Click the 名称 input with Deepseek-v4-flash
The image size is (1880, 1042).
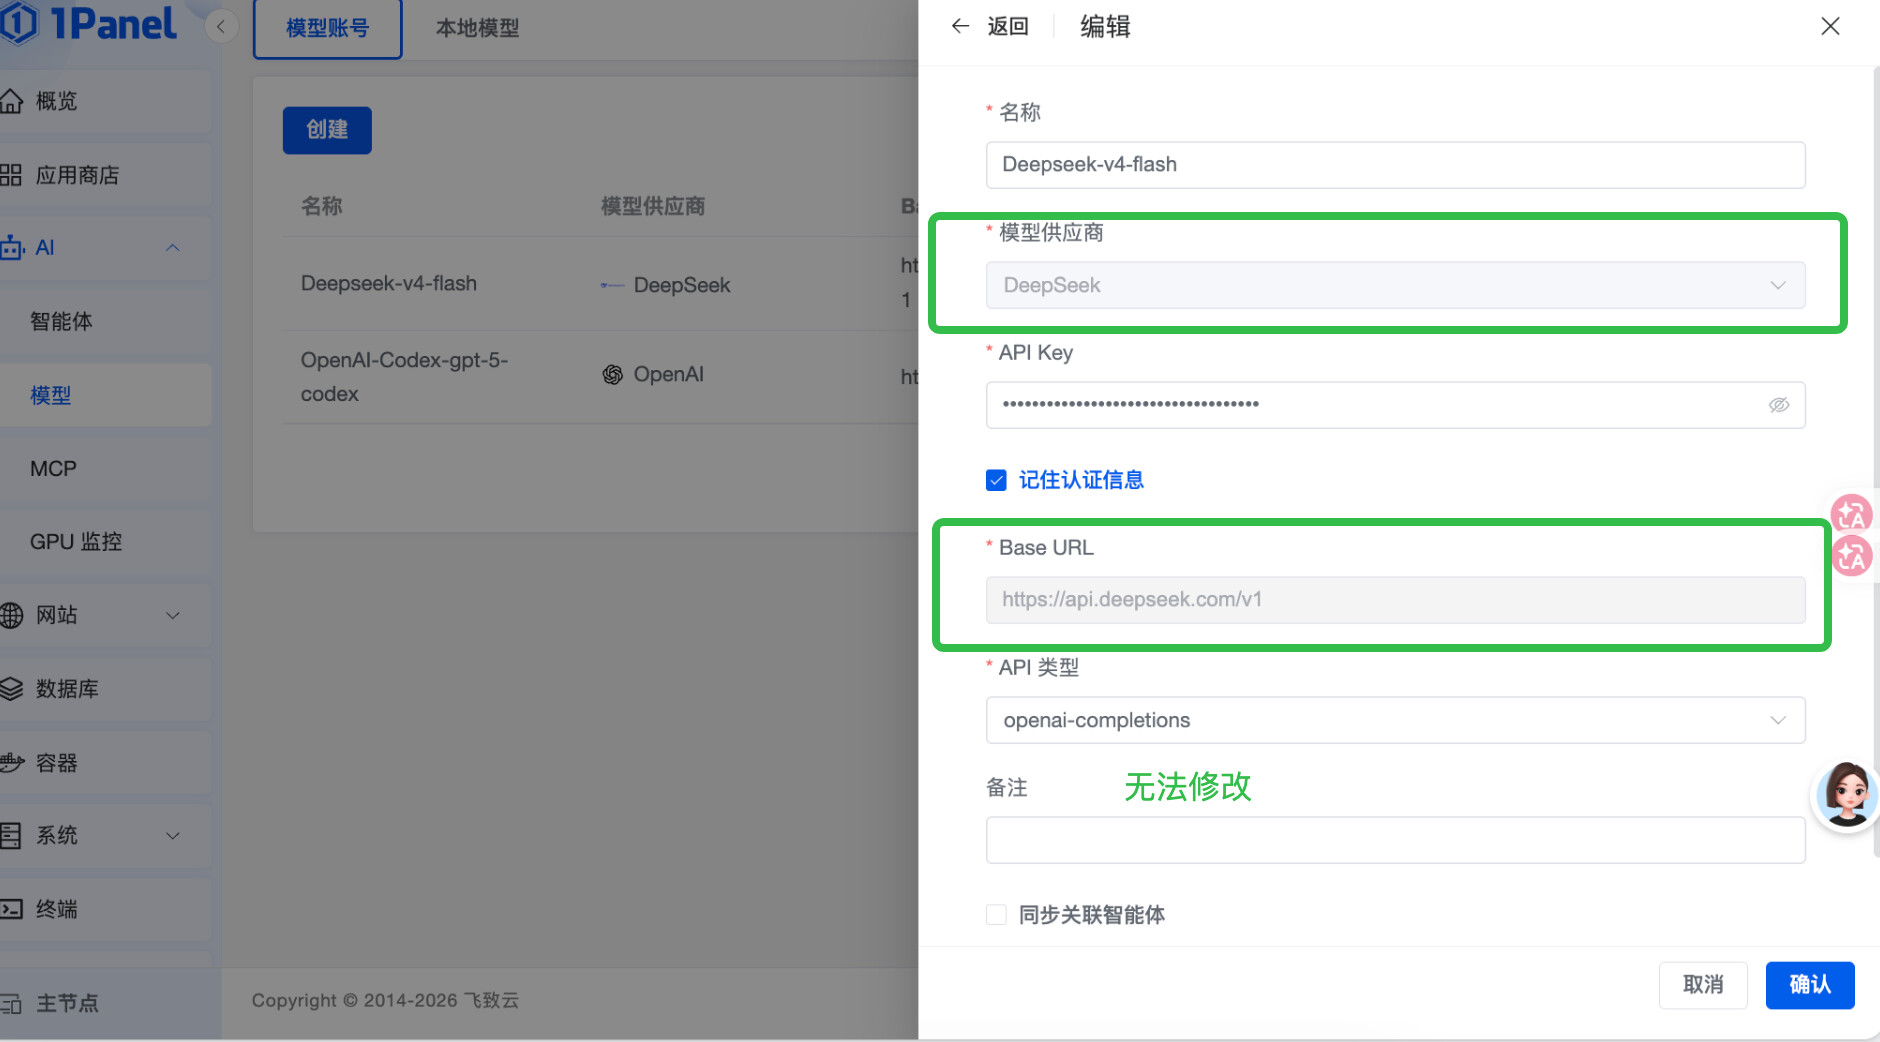[x=1395, y=165]
